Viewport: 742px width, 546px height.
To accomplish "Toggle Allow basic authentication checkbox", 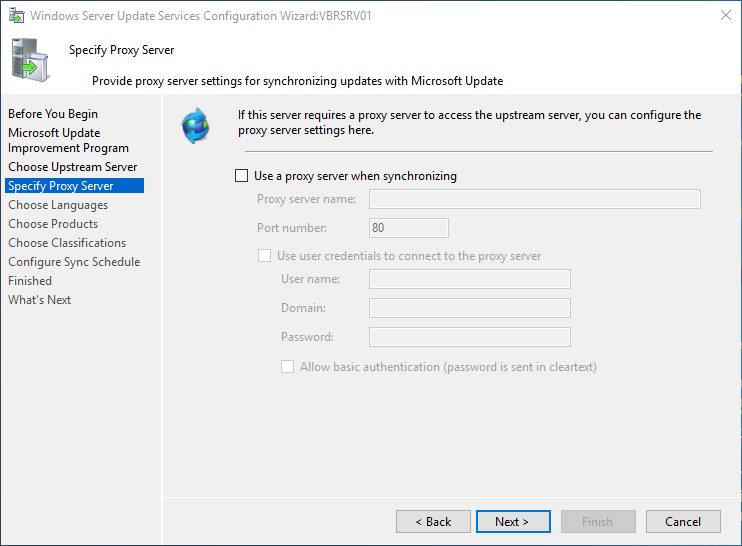I will 288,367.
